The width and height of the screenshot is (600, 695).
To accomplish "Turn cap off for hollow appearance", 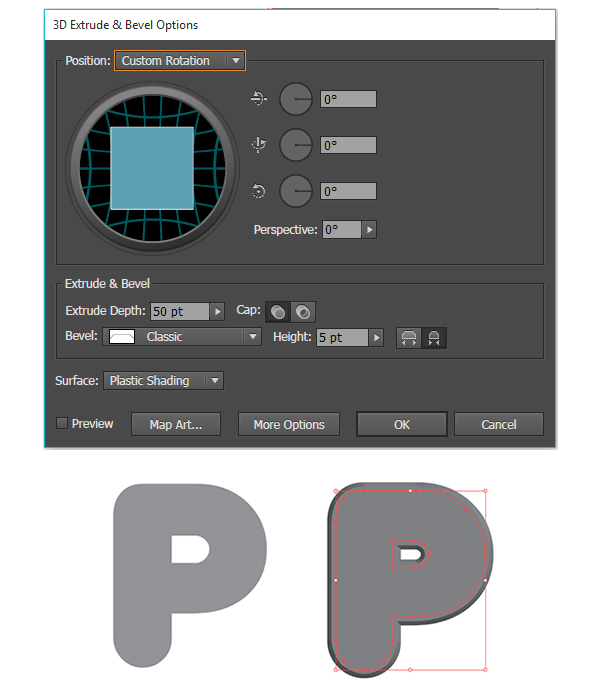I will click(303, 312).
